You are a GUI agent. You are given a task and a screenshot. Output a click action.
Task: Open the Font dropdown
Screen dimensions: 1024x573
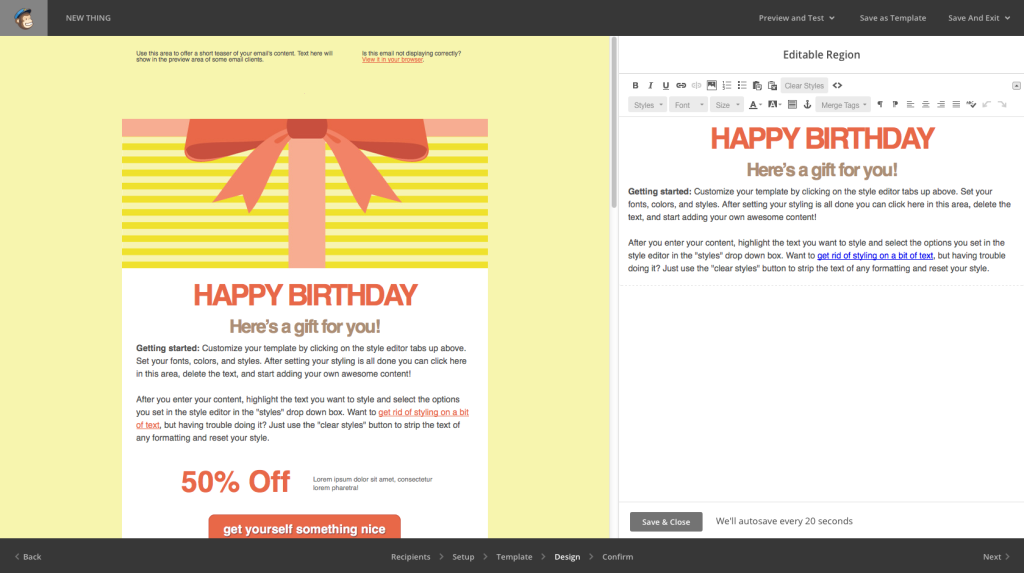tap(688, 105)
